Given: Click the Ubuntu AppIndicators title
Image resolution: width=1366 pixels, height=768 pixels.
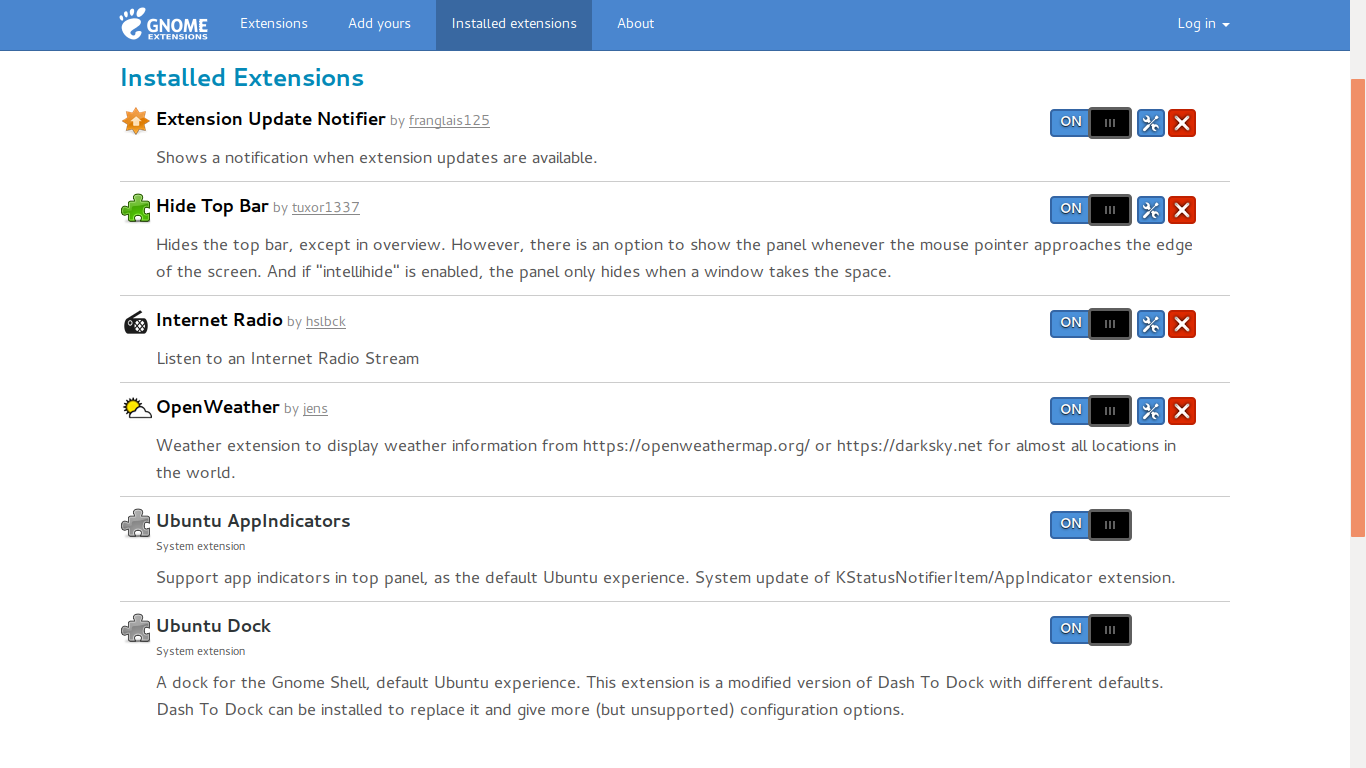Looking at the screenshot, I should pos(253,521).
